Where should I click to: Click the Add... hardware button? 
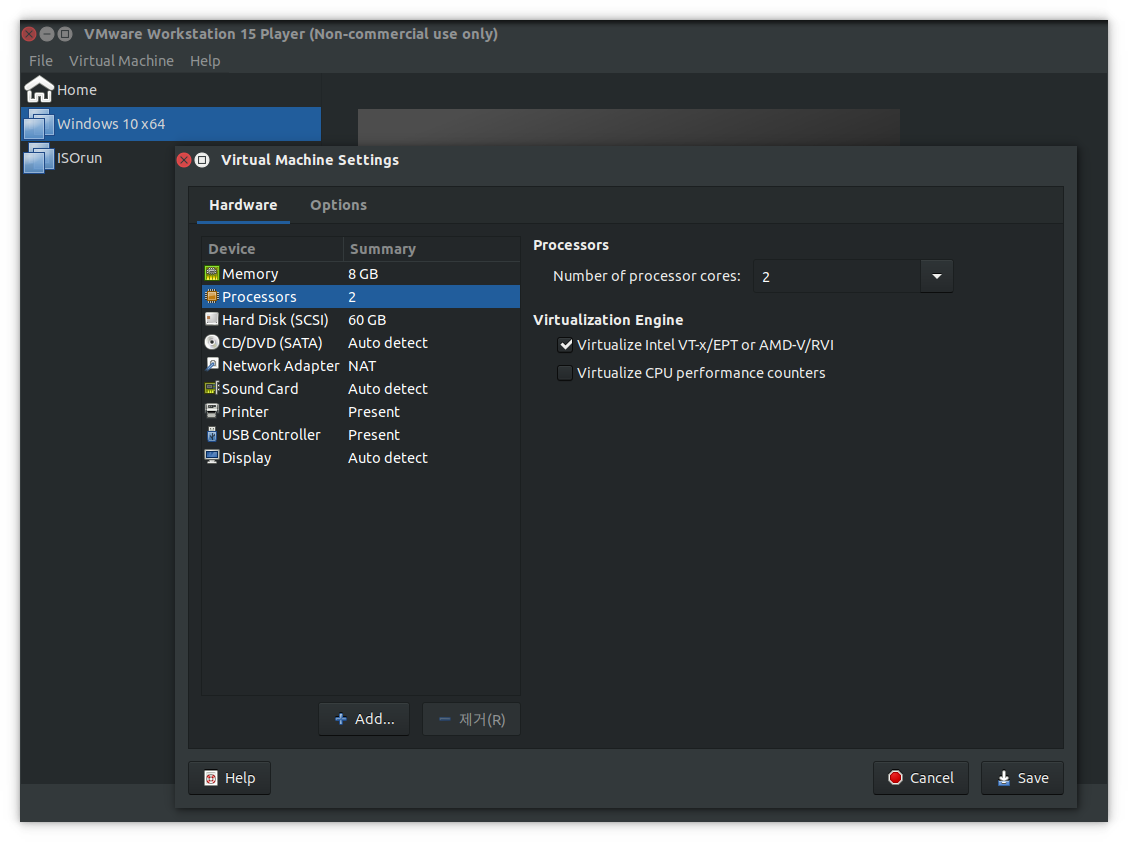[364, 719]
